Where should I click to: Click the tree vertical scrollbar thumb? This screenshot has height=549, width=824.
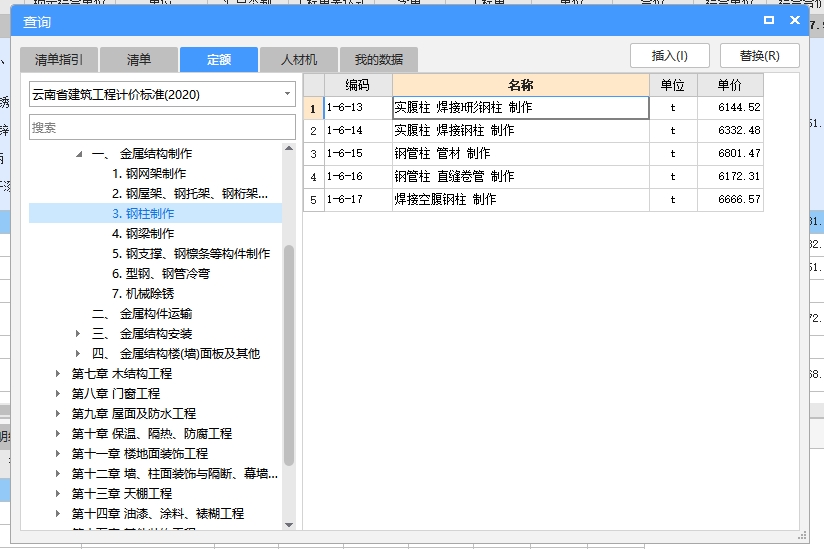[289, 355]
